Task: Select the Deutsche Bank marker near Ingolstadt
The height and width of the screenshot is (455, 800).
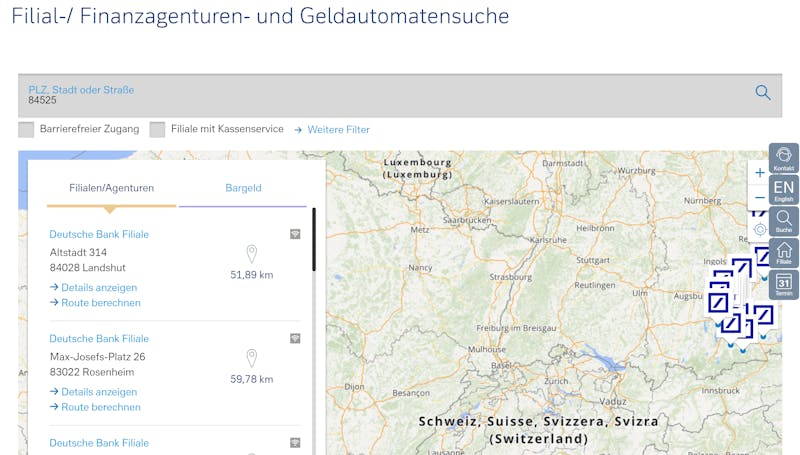Action: 742,267
